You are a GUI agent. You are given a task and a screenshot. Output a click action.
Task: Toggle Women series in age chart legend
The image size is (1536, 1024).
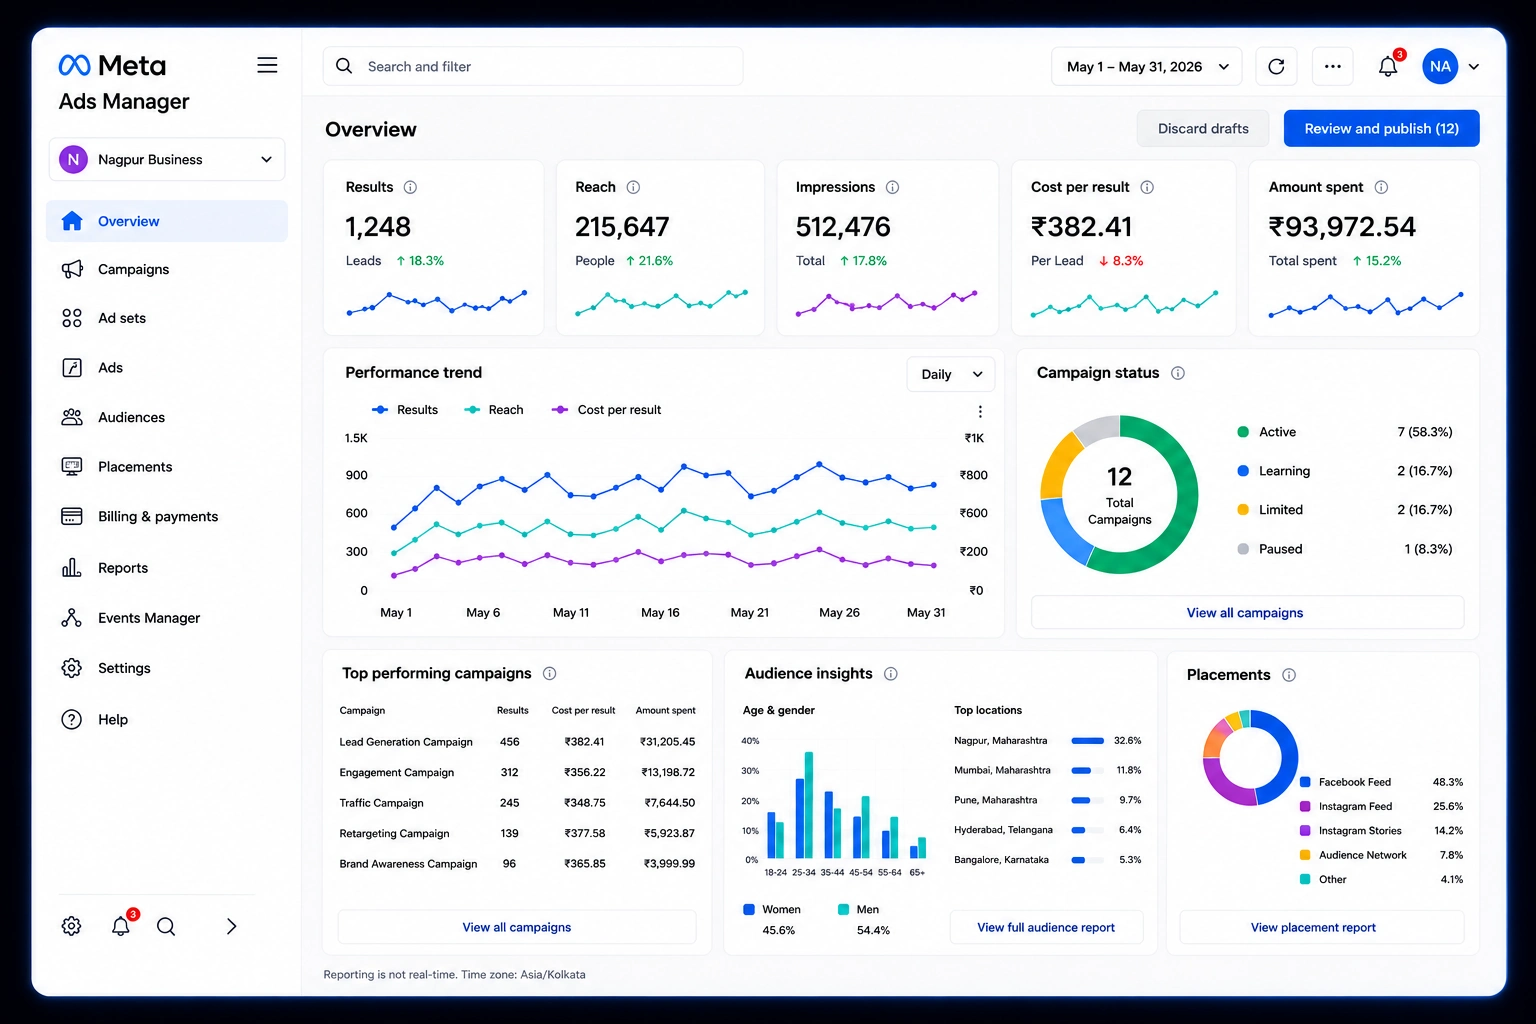772,909
